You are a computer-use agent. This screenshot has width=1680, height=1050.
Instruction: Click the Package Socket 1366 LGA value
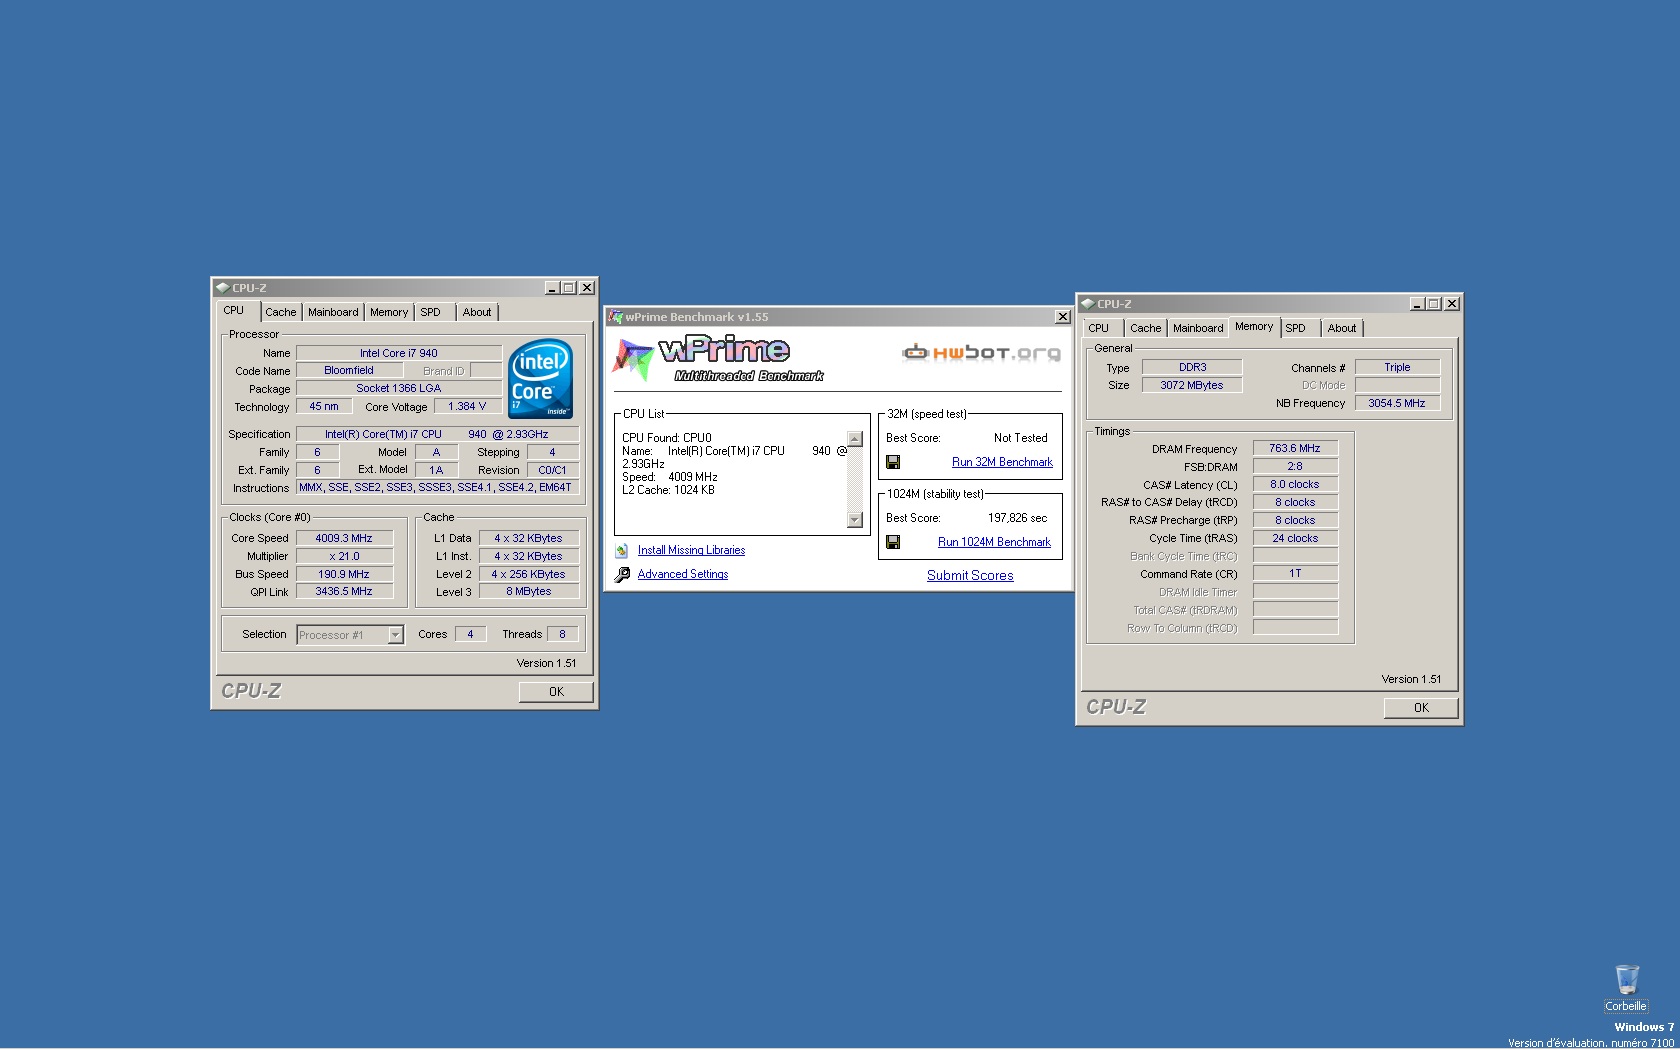399,389
